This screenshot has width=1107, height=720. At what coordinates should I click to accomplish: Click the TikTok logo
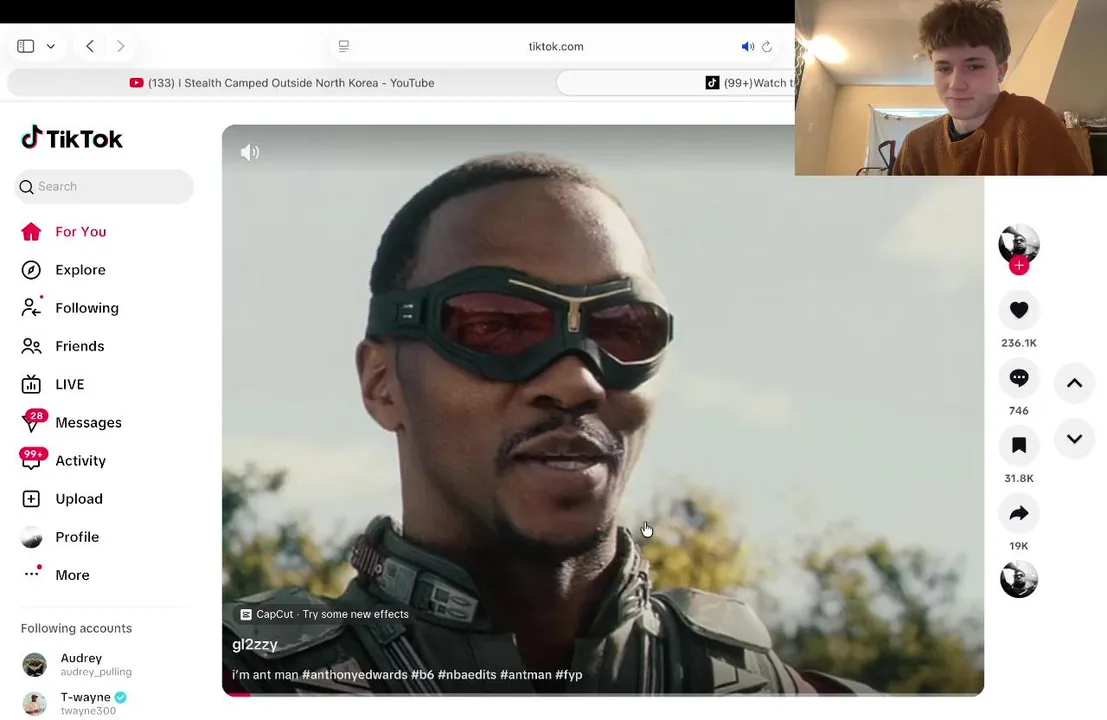(x=71, y=138)
